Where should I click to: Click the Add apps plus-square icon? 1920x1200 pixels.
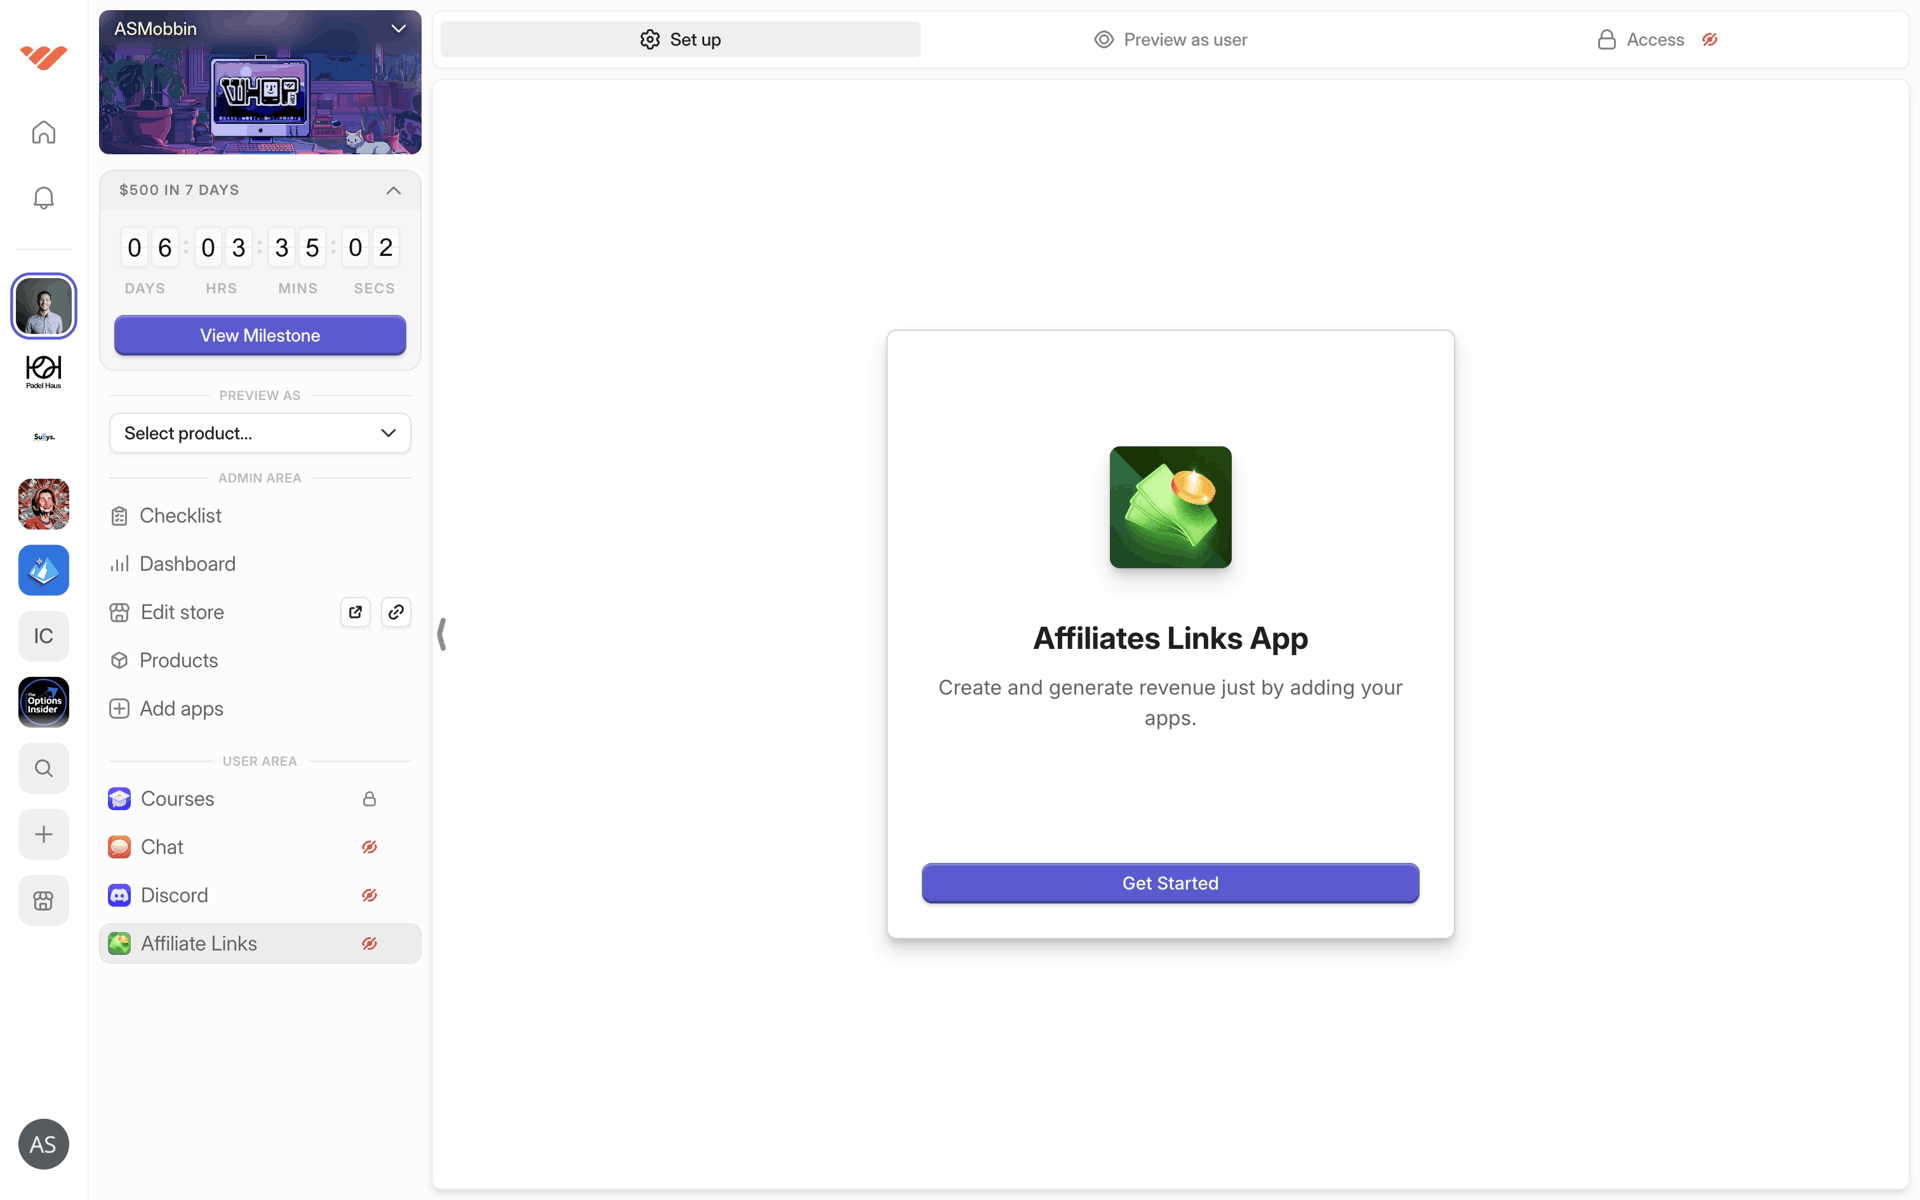[119, 709]
